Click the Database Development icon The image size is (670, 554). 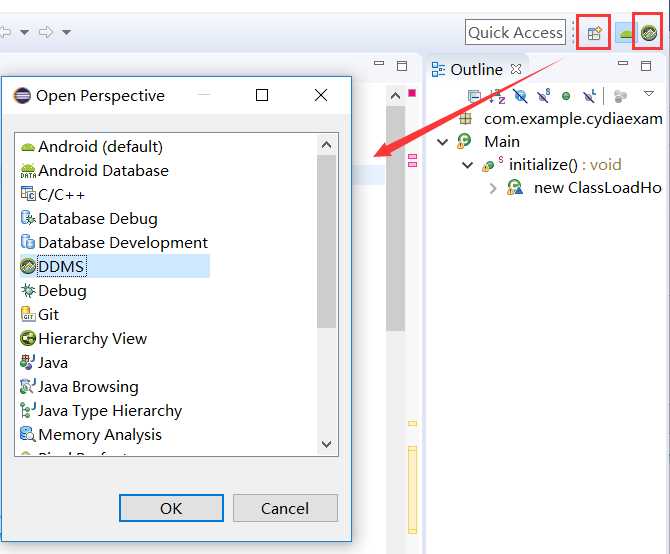click(x=28, y=242)
